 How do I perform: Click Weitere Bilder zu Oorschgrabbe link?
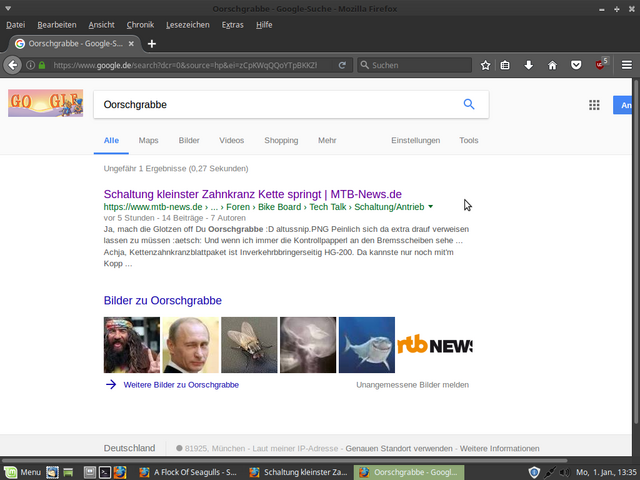pyautogui.click(x=181, y=385)
